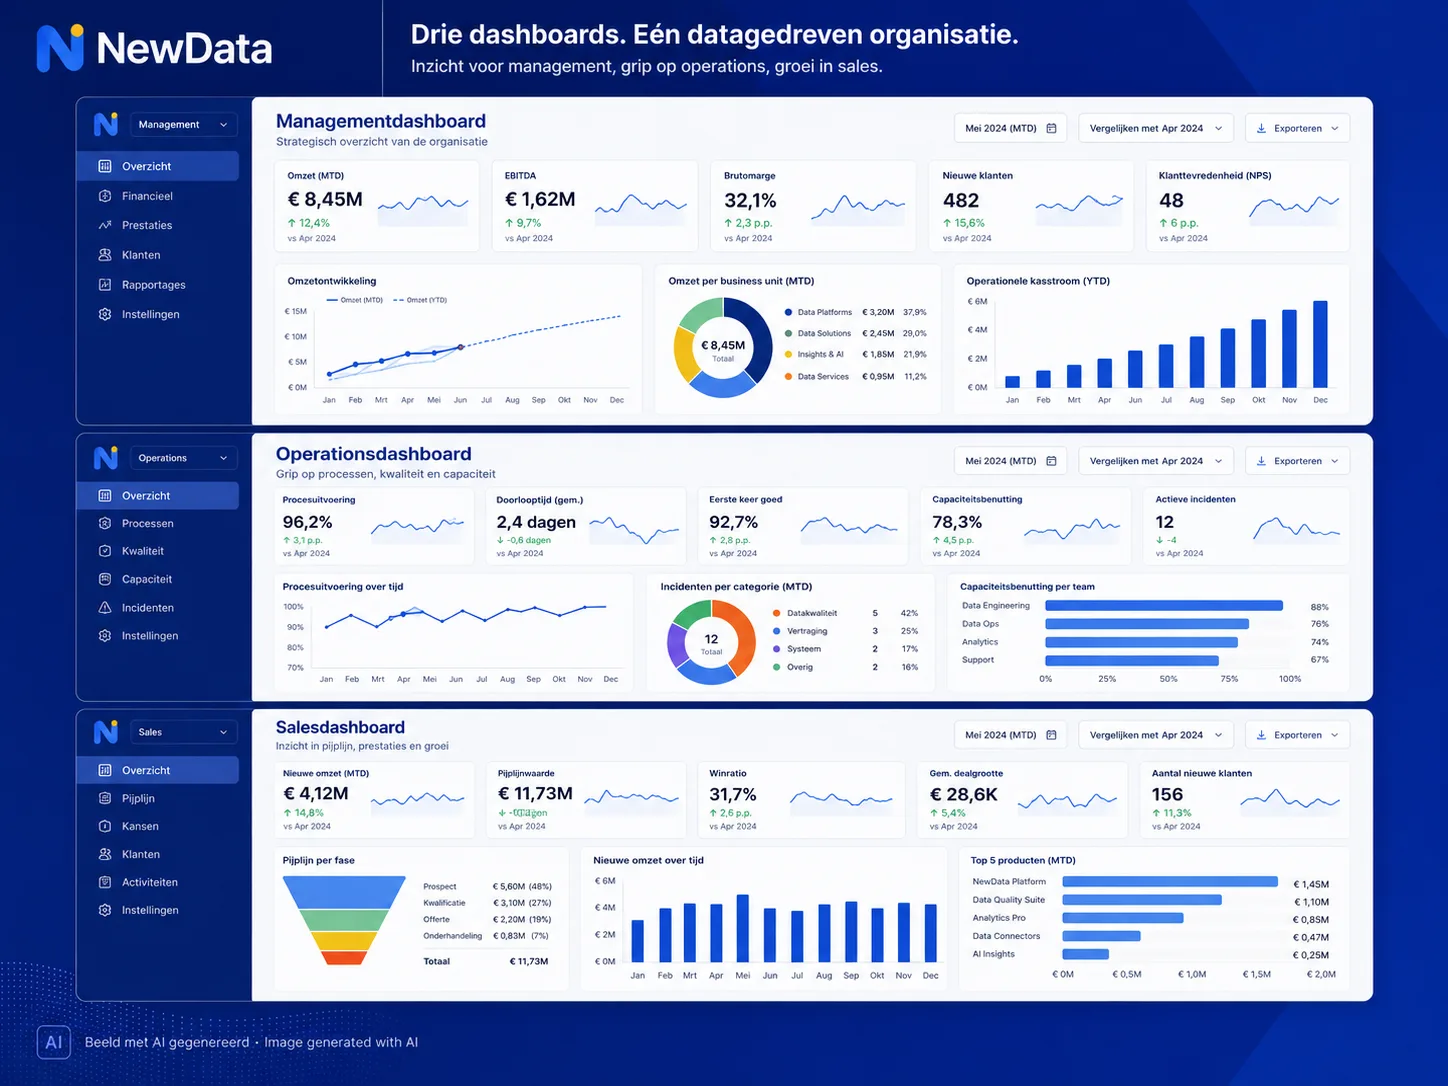Open Exporteren menu in Managementdashboard
This screenshot has width=1448, height=1086.
(1298, 128)
